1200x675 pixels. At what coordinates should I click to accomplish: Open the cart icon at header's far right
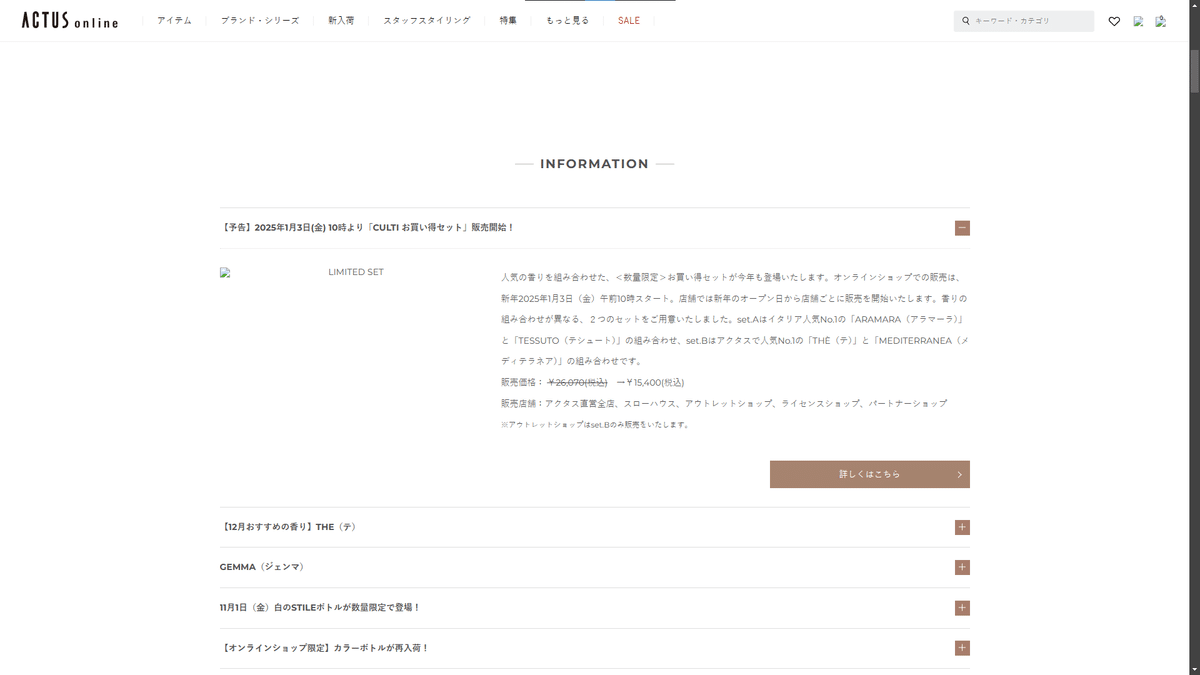pyautogui.click(x=1161, y=21)
